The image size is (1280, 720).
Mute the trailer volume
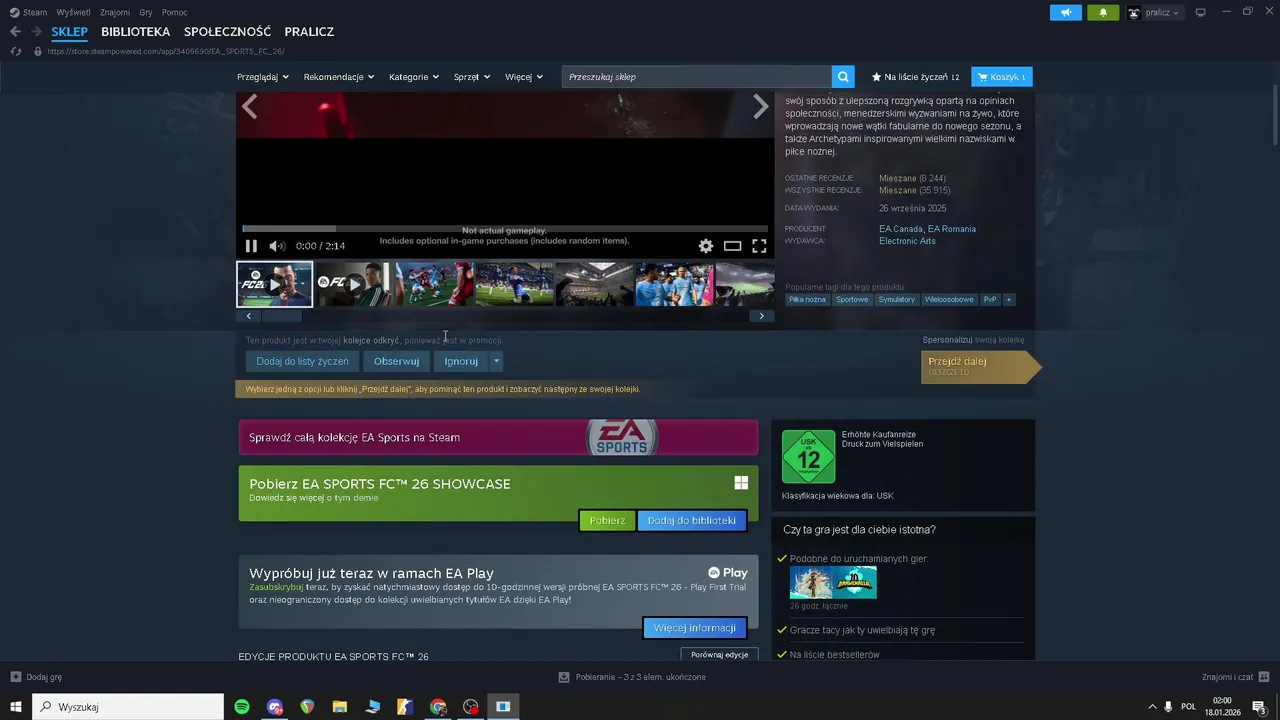277,246
